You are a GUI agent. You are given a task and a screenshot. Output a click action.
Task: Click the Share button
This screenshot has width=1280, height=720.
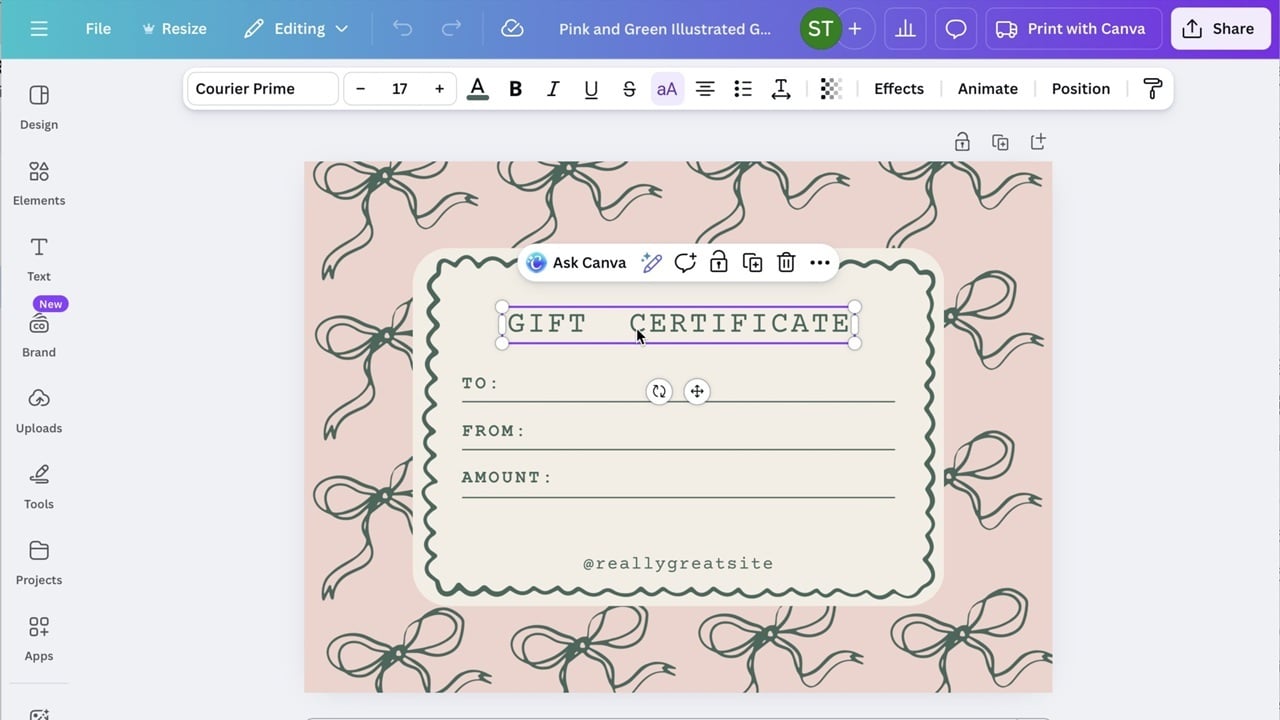pos(1220,29)
